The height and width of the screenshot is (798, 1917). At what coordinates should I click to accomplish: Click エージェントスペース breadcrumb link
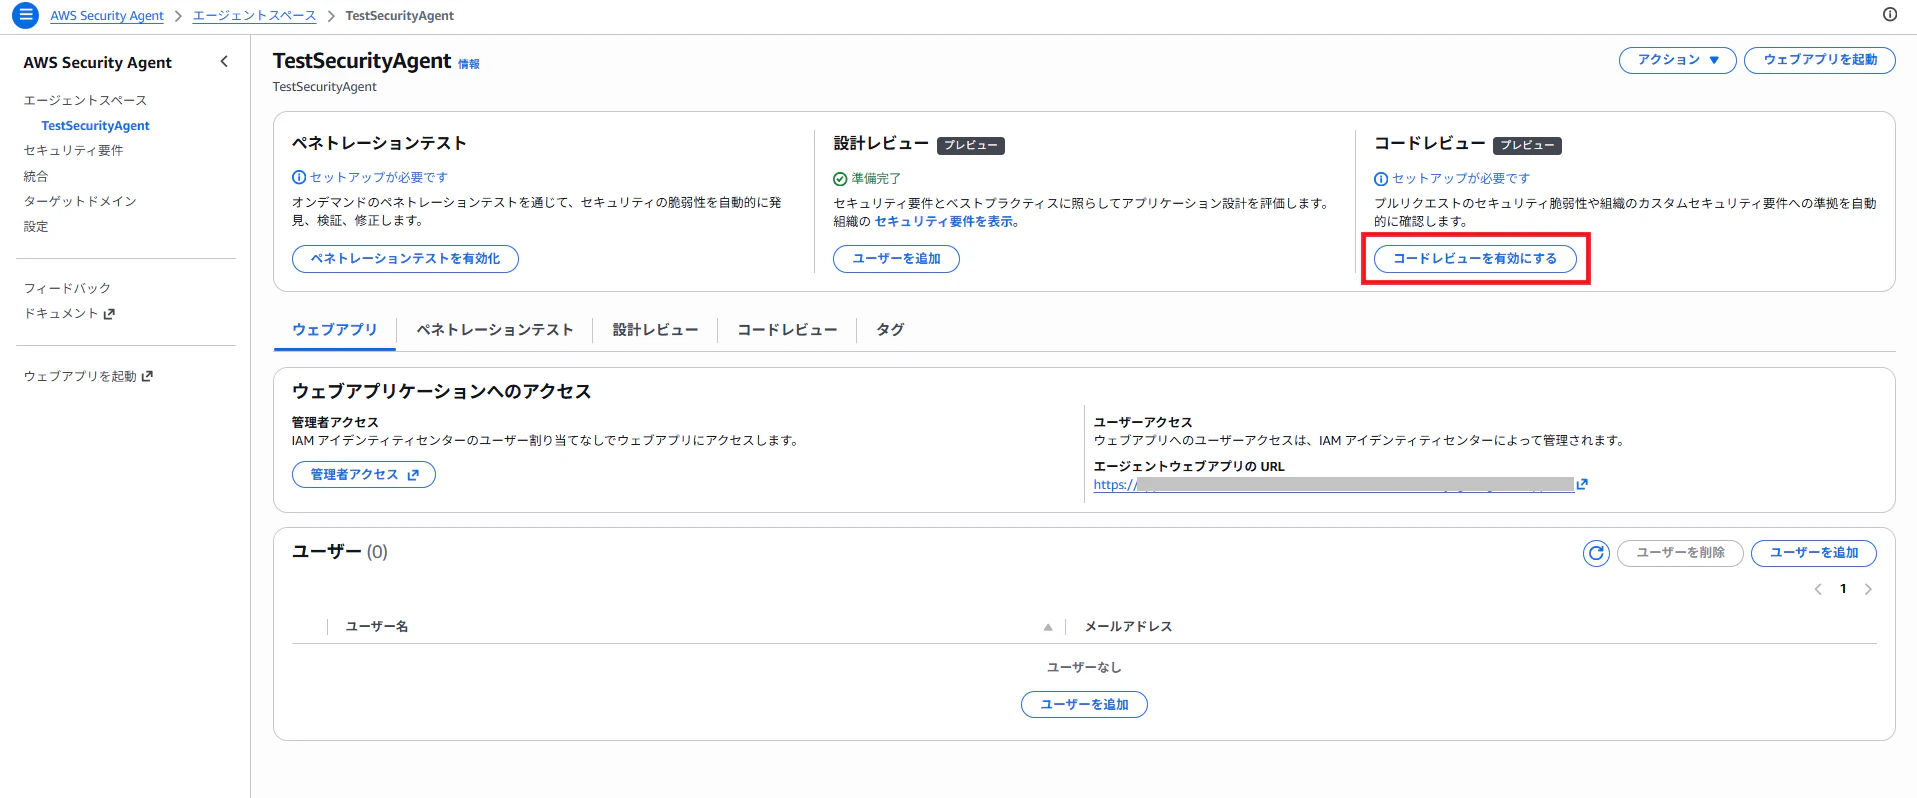tap(254, 16)
